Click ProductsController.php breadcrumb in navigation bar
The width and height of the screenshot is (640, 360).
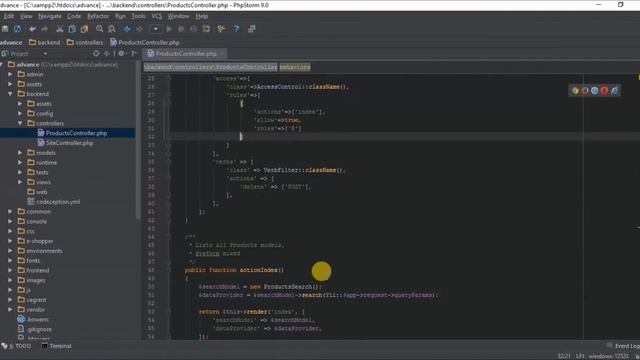[145, 42]
